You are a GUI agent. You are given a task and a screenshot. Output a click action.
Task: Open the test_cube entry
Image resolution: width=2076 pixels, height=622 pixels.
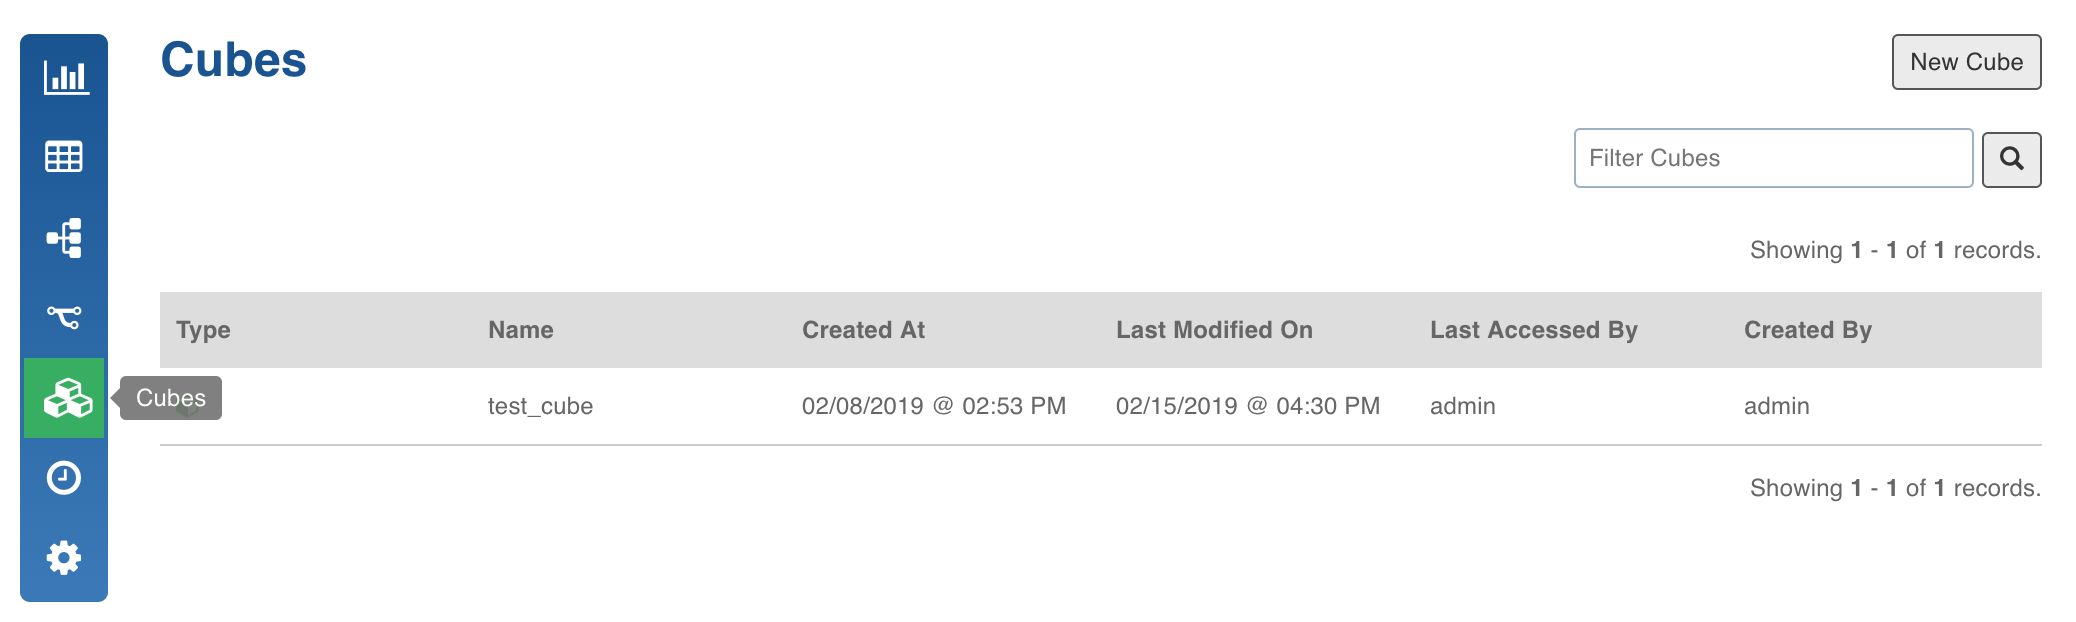tap(540, 406)
